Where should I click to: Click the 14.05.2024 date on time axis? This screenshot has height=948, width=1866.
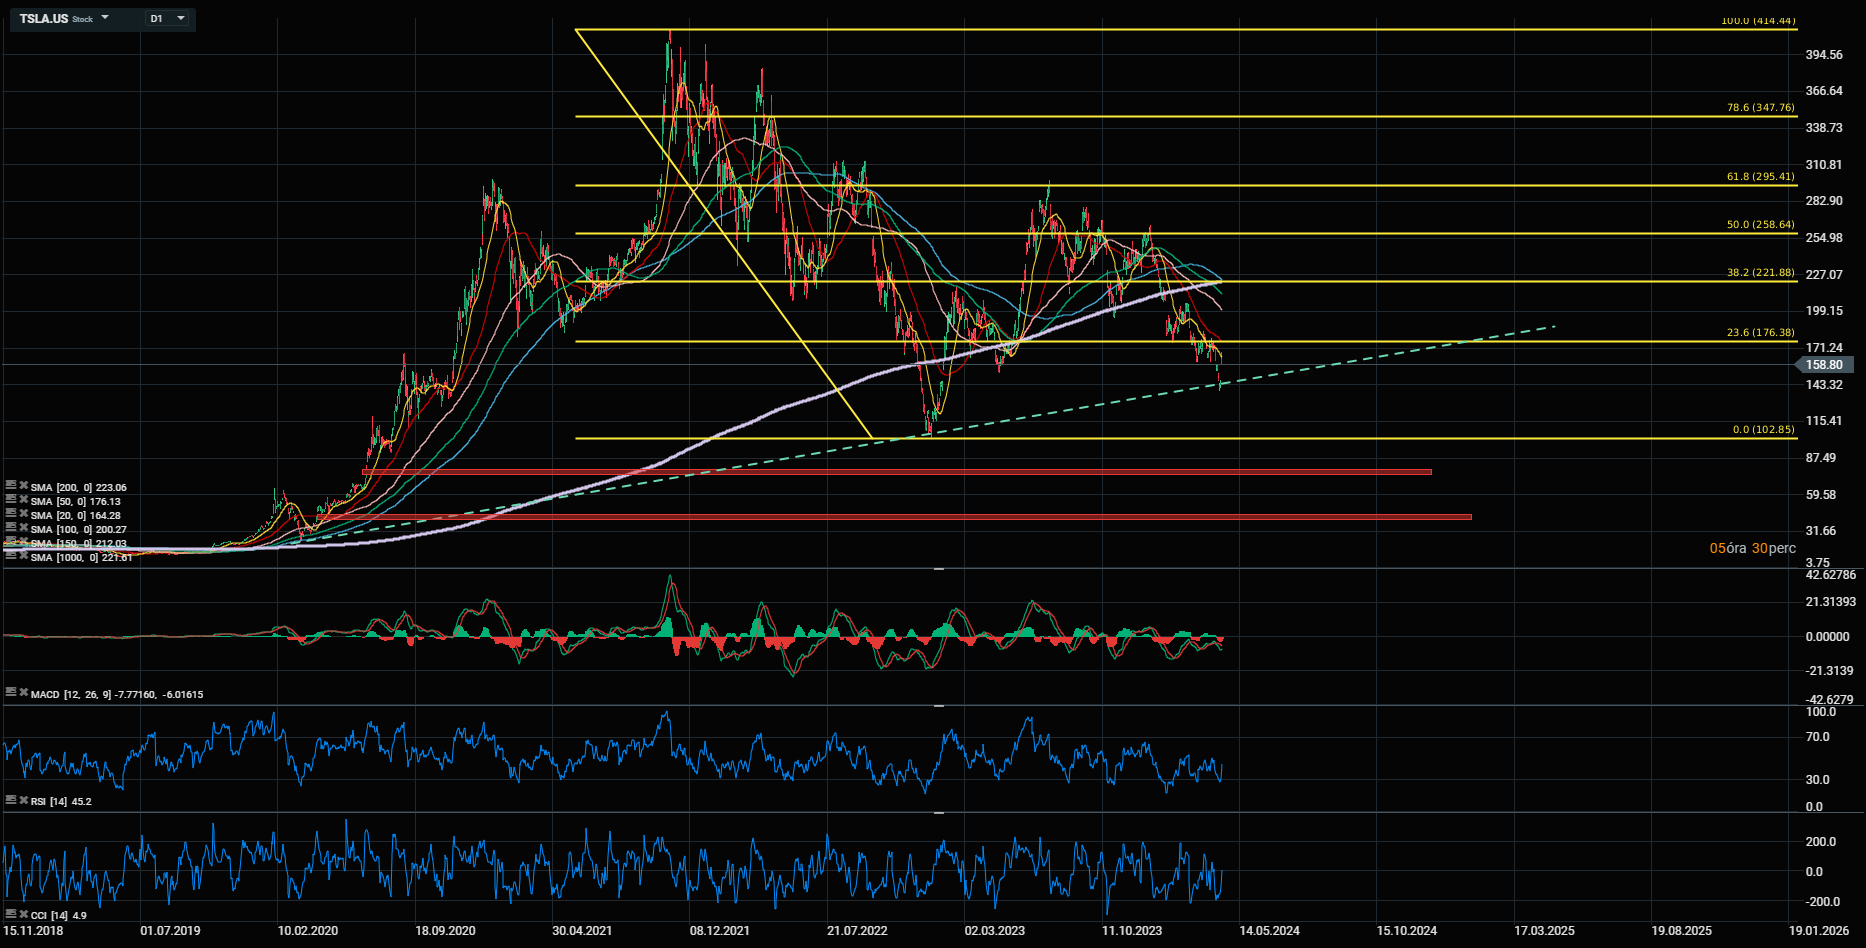coord(1269,931)
